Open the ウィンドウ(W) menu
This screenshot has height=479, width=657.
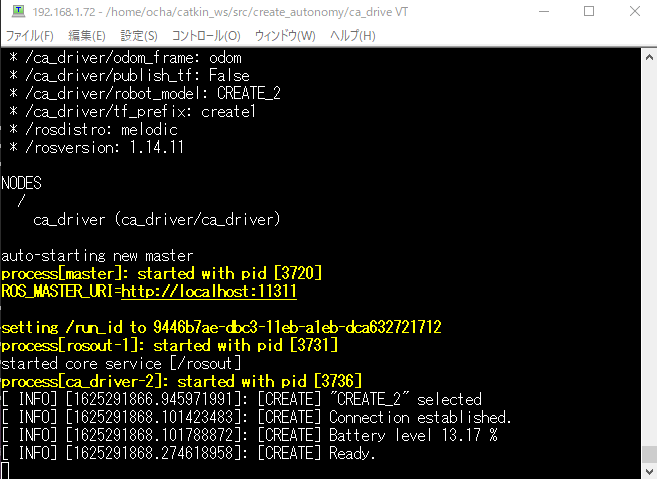(284, 36)
